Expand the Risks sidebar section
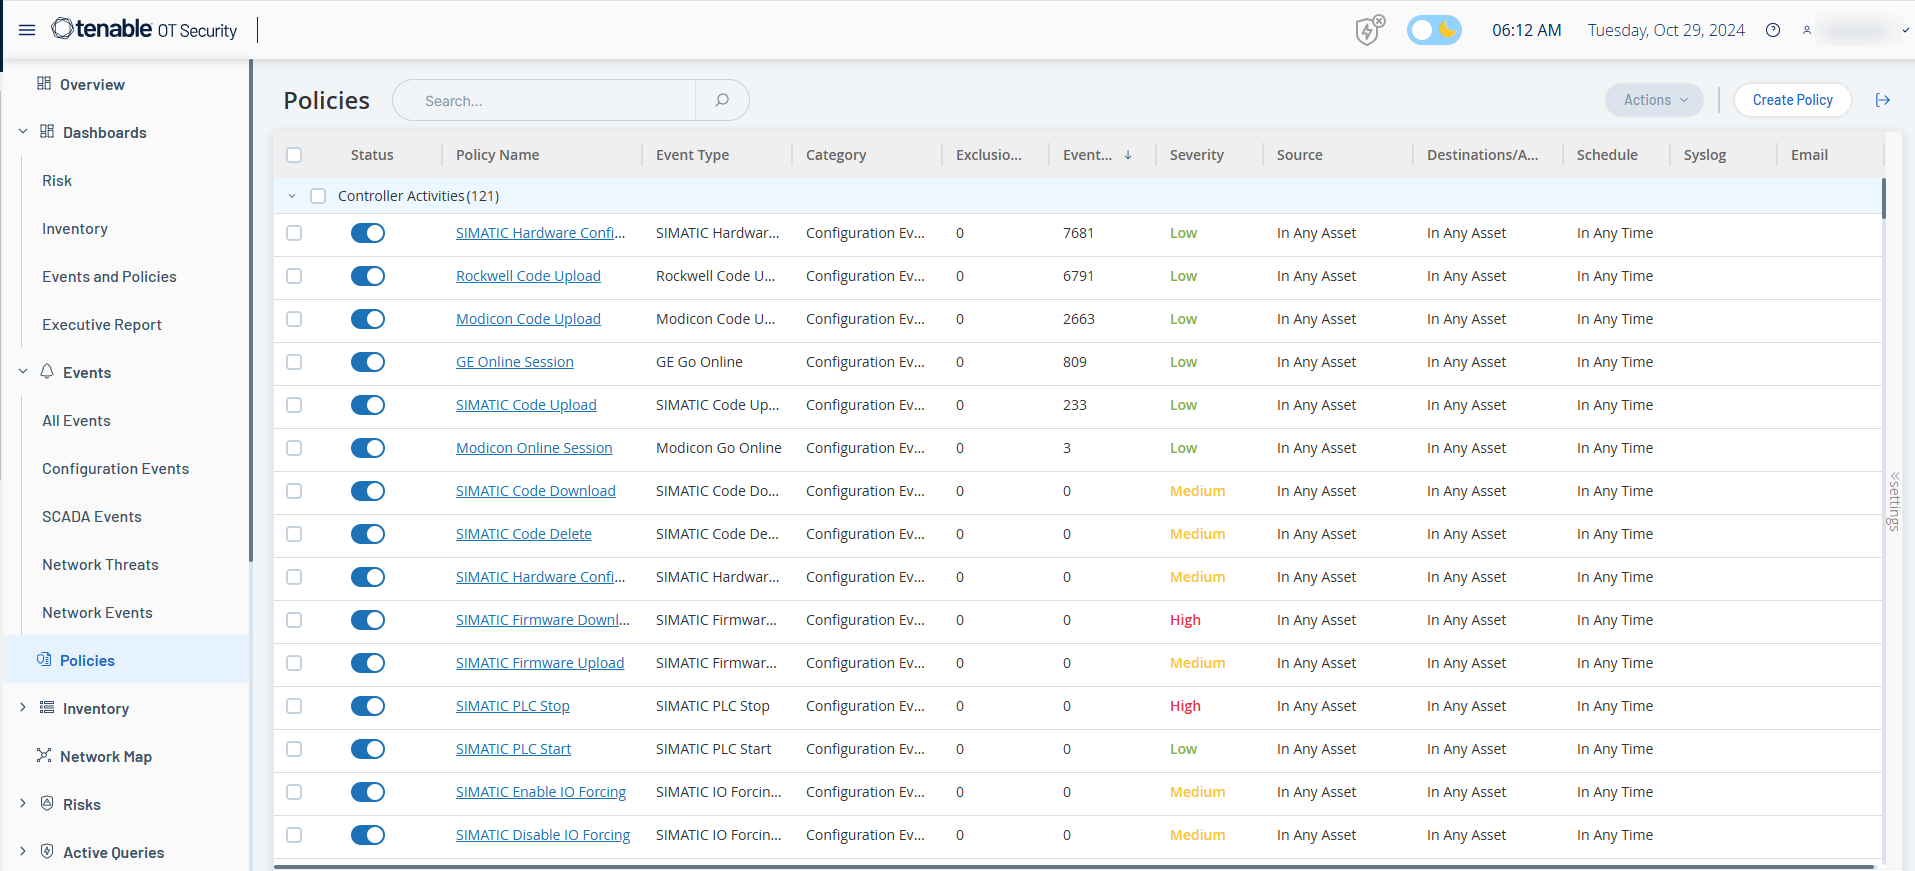 (23, 804)
